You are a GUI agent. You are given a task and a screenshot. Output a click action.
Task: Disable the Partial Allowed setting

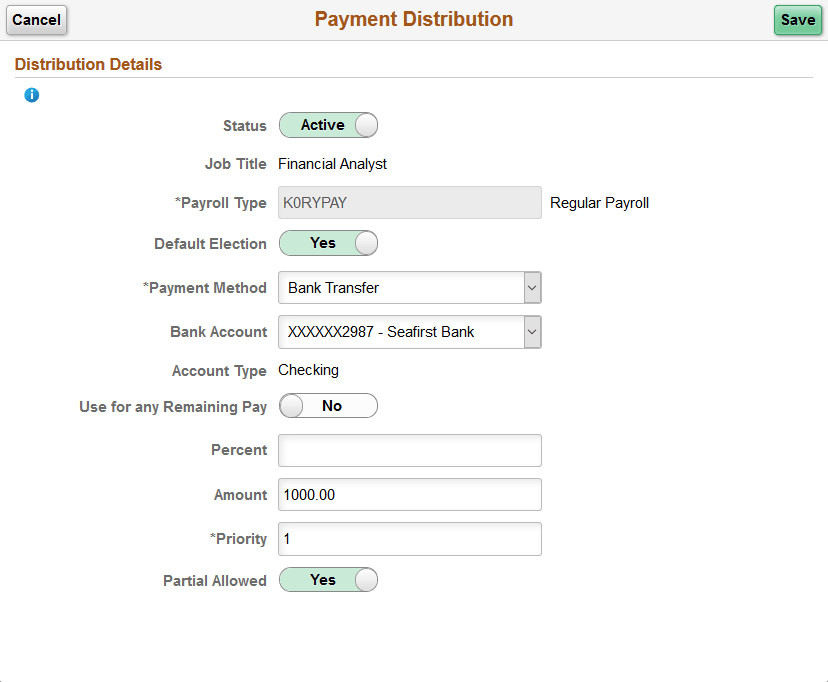click(328, 580)
